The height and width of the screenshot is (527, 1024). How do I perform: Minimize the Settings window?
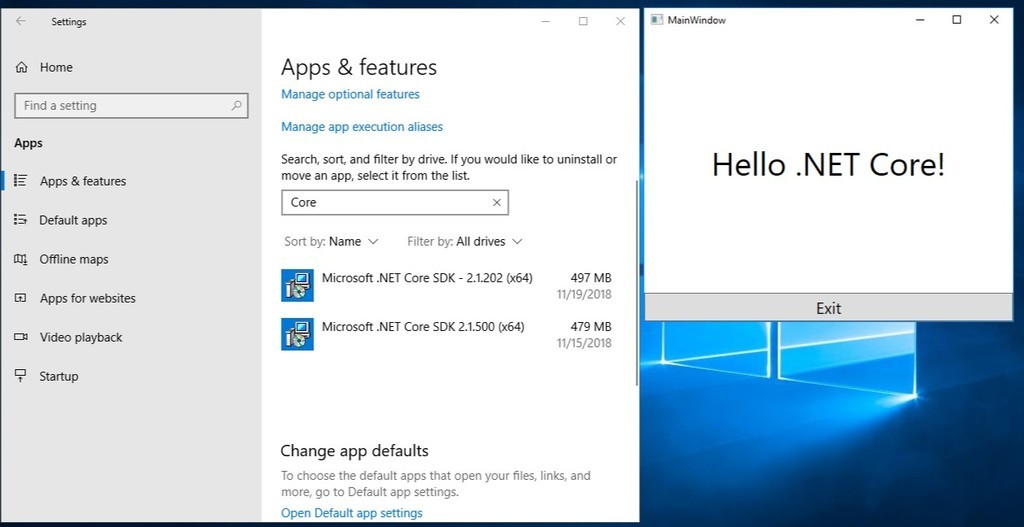[x=546, y=22]
